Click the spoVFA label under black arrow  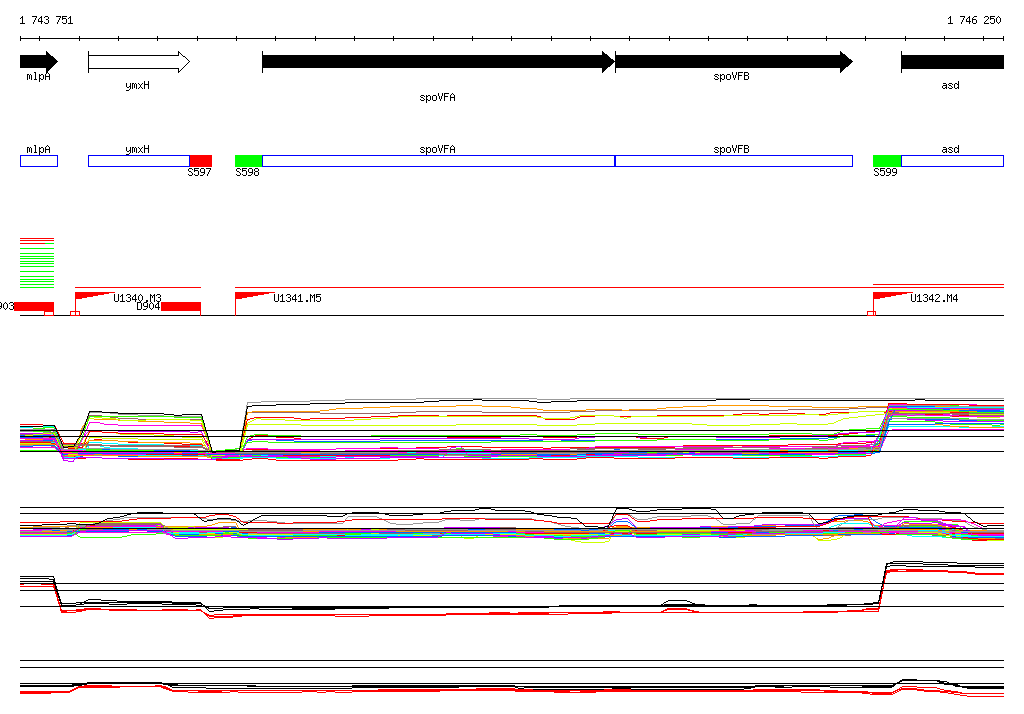438,97
